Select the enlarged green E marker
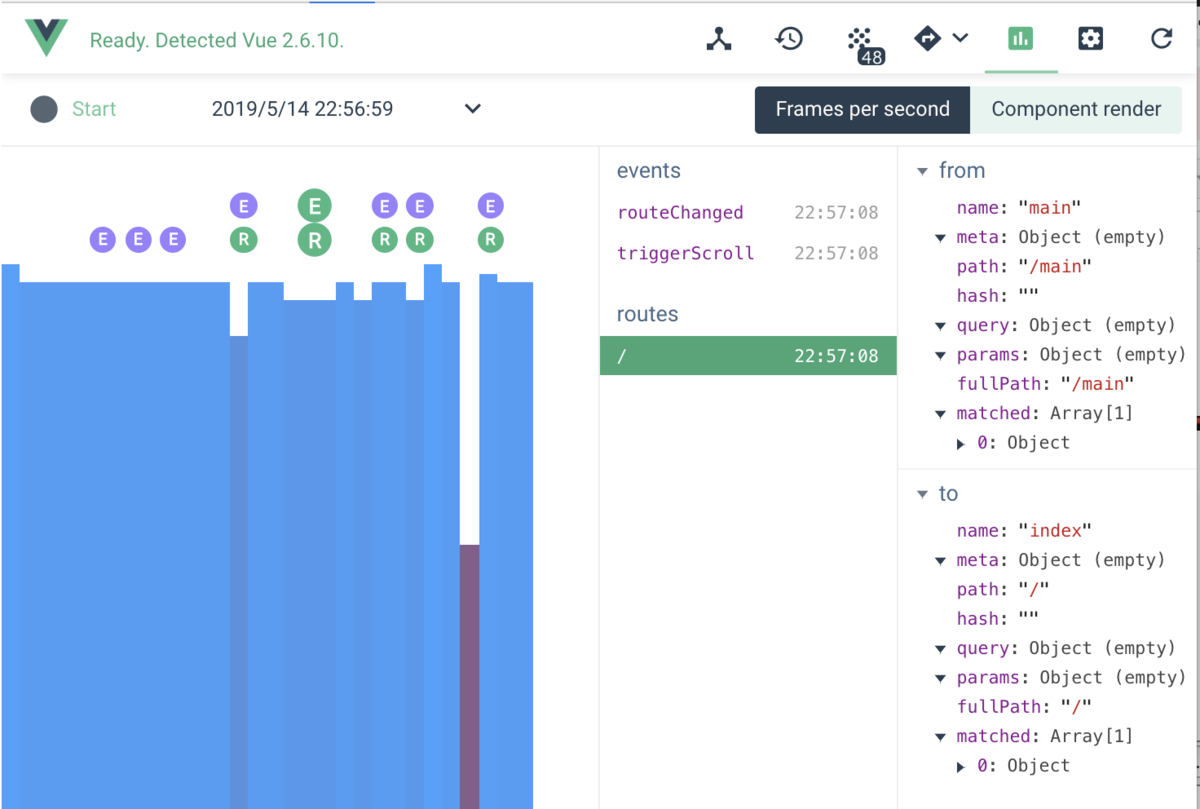1200x809 pixels. [315, 206]
